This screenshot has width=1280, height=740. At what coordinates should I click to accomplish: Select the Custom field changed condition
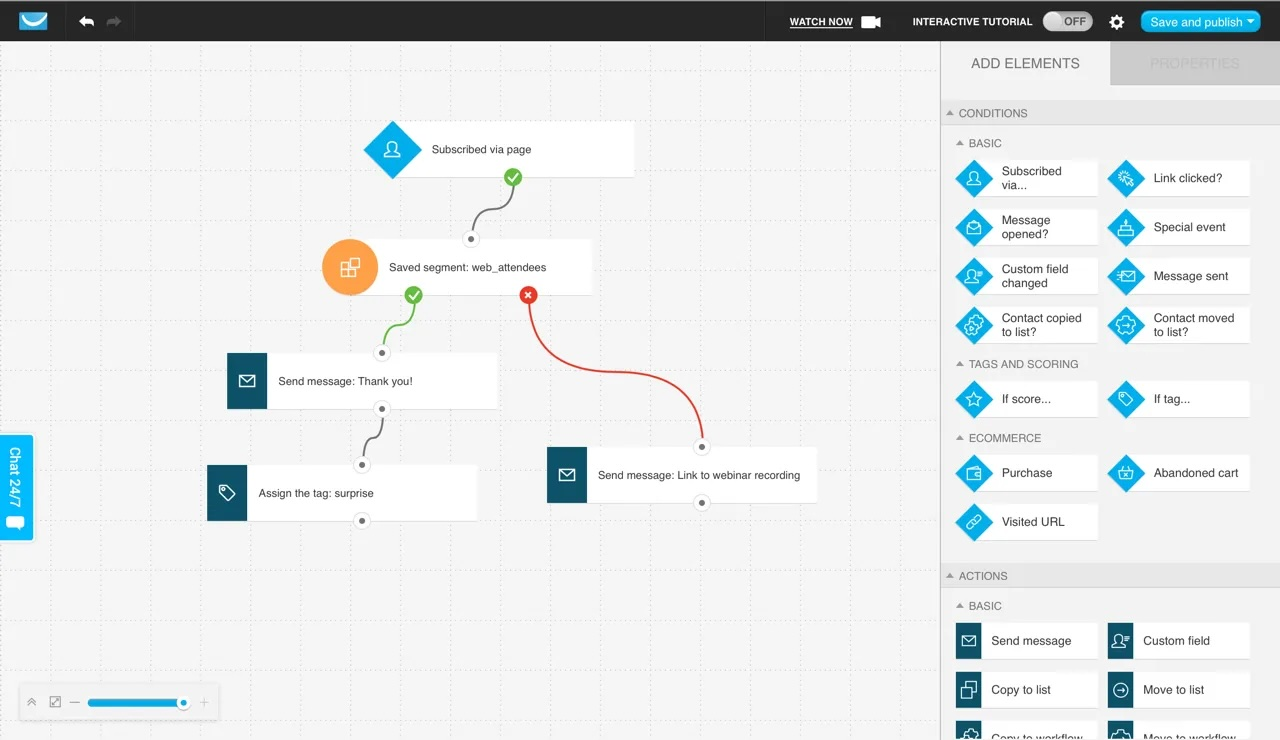(x=1026, y=276)
